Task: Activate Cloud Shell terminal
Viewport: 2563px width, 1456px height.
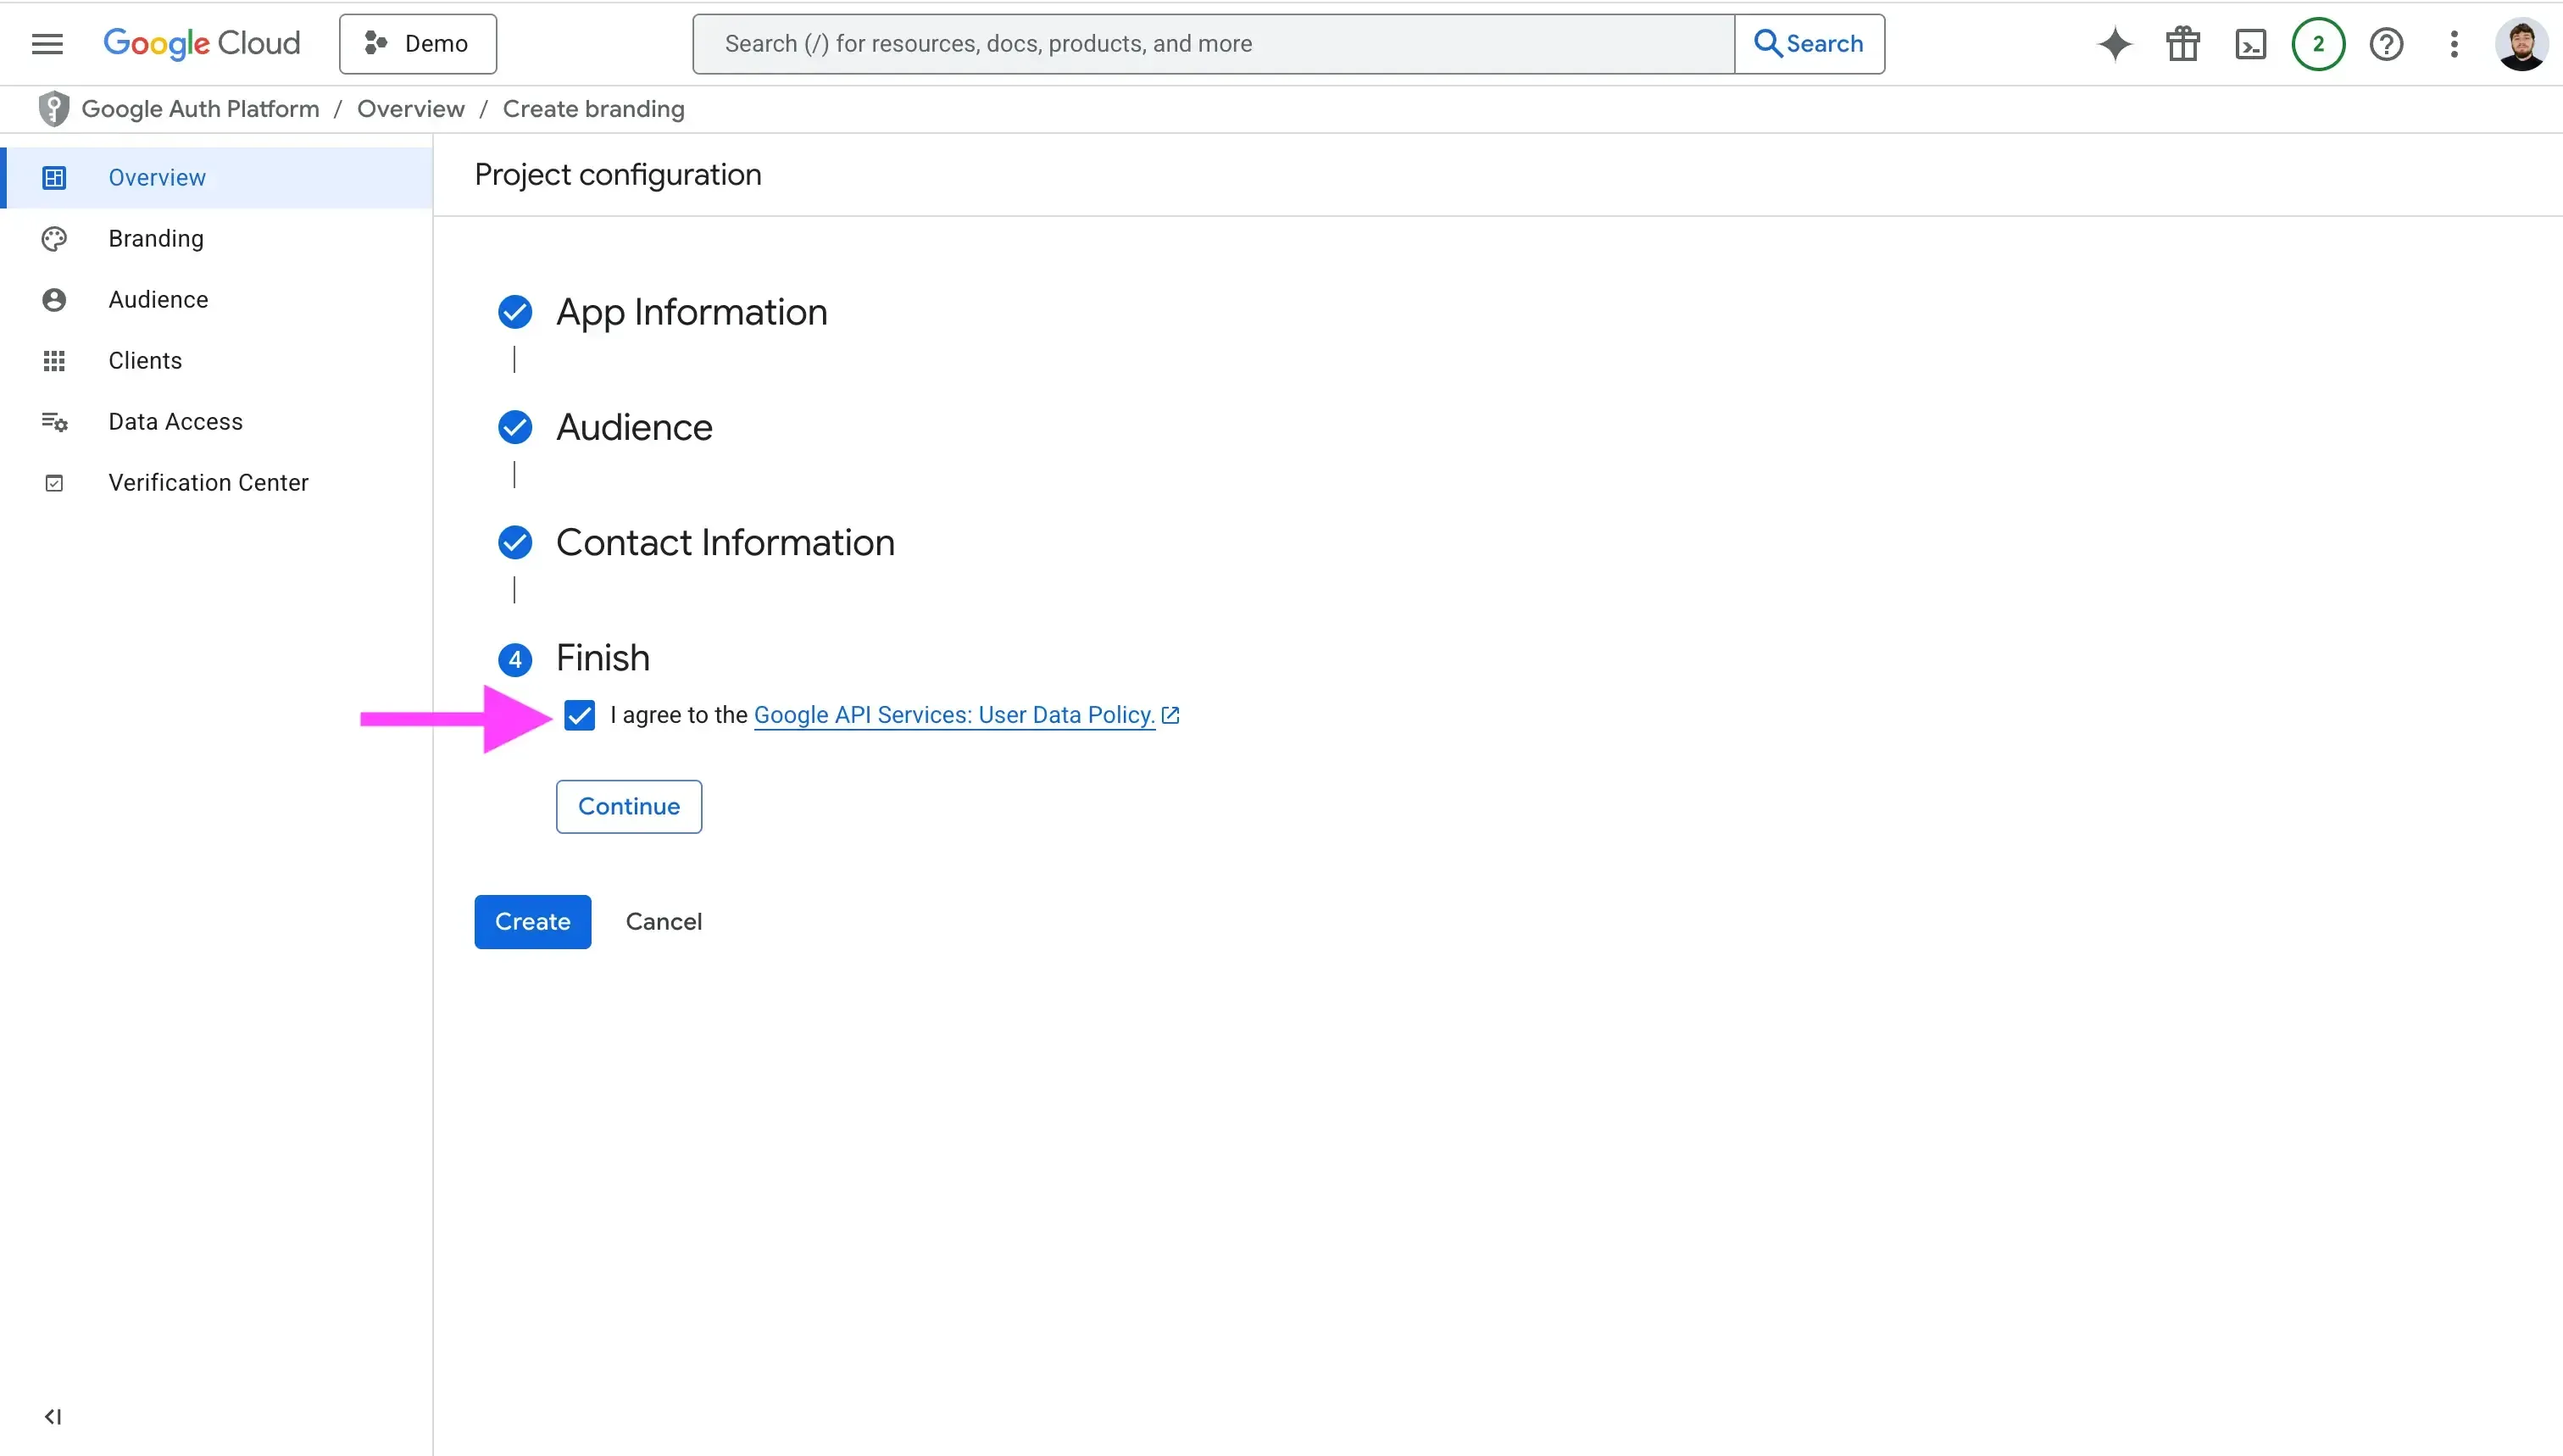Action: pyautogui.click(x=2250, y=43)
